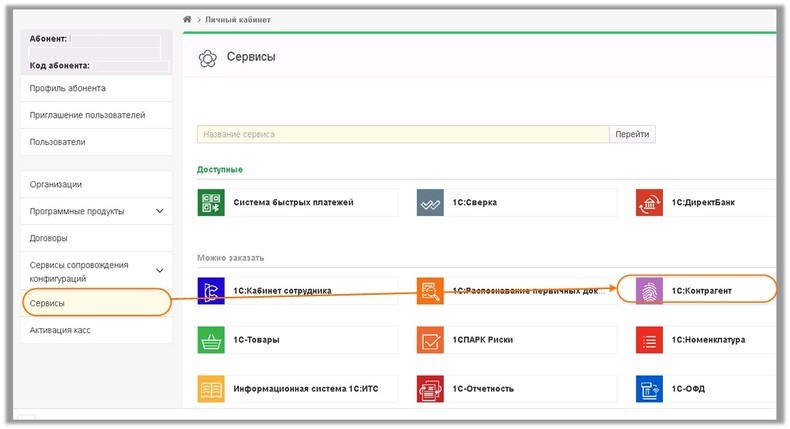Screen dimensions: 790x429
Task: Go to the home breadcrumb icon
Action: pos(187,19)
